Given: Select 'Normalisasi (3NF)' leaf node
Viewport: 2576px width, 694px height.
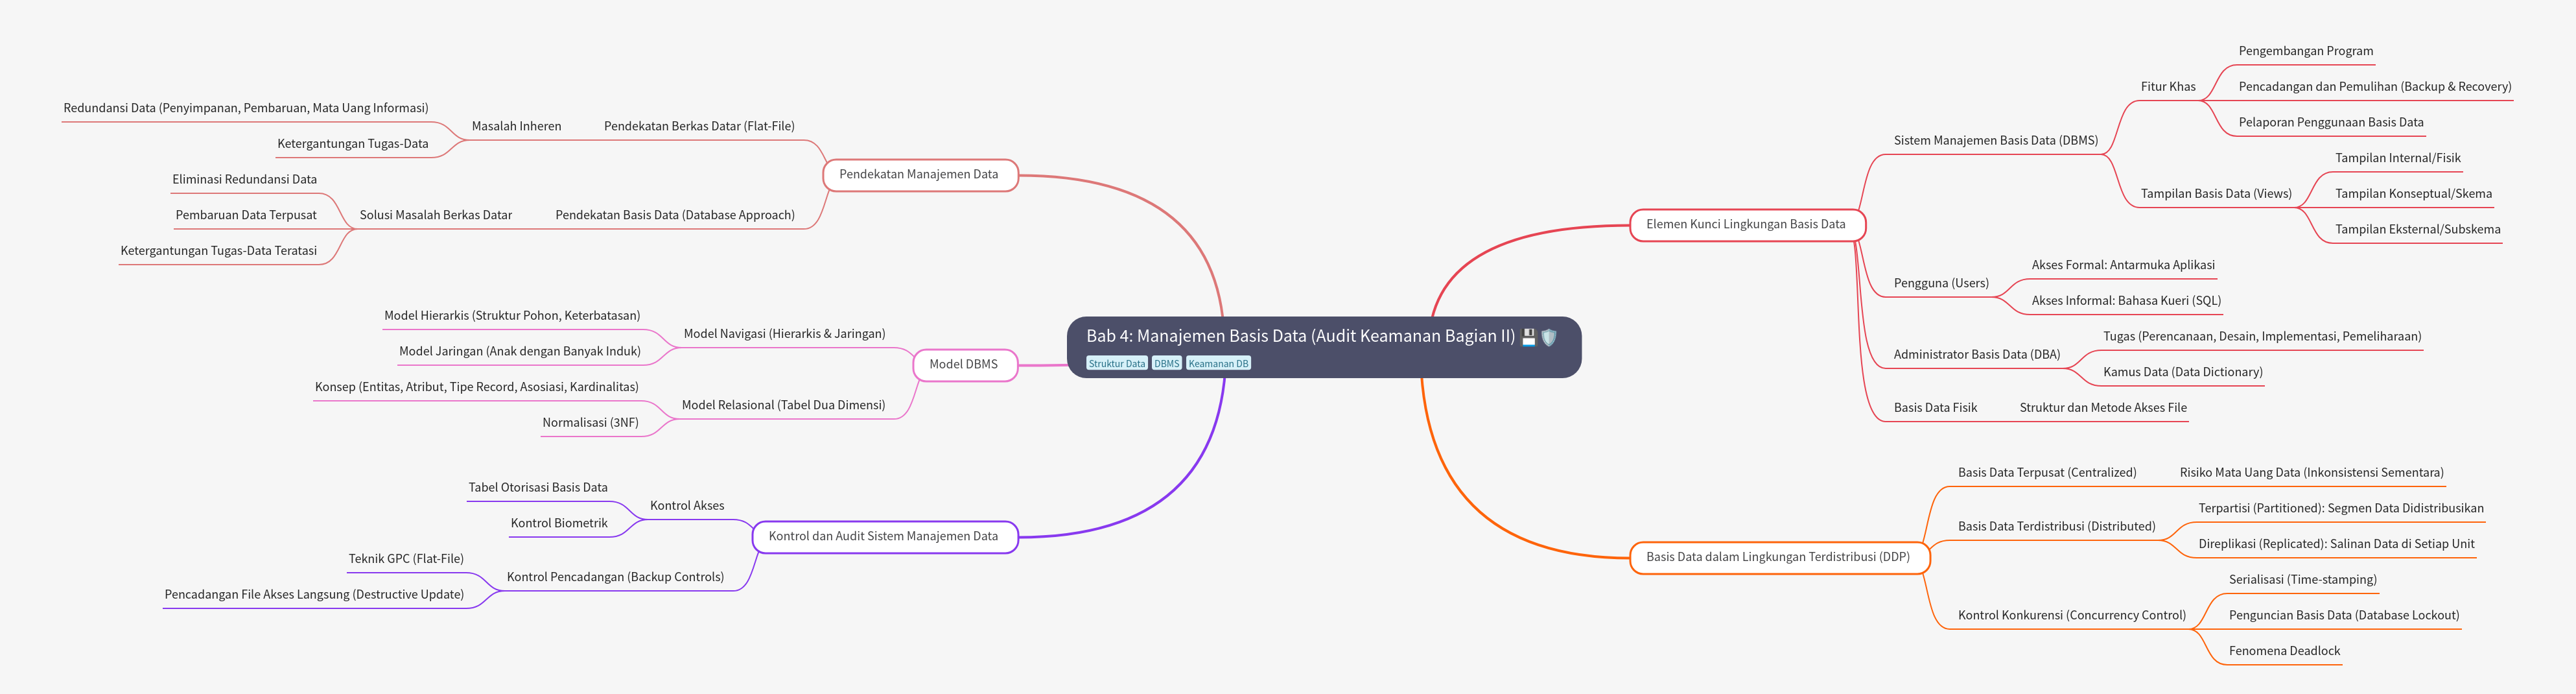Looking at the screenshot, I should pyautogui.click(x=590, y=423).
